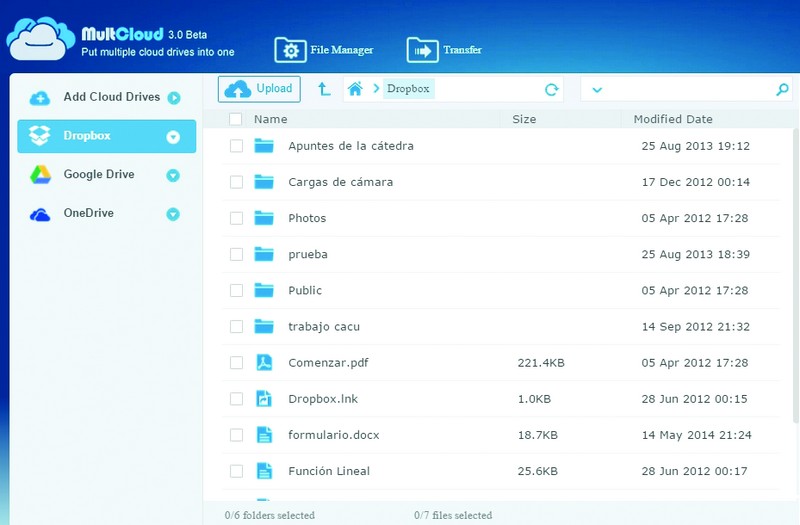Check the Public folder checkbox

[236, 291]
